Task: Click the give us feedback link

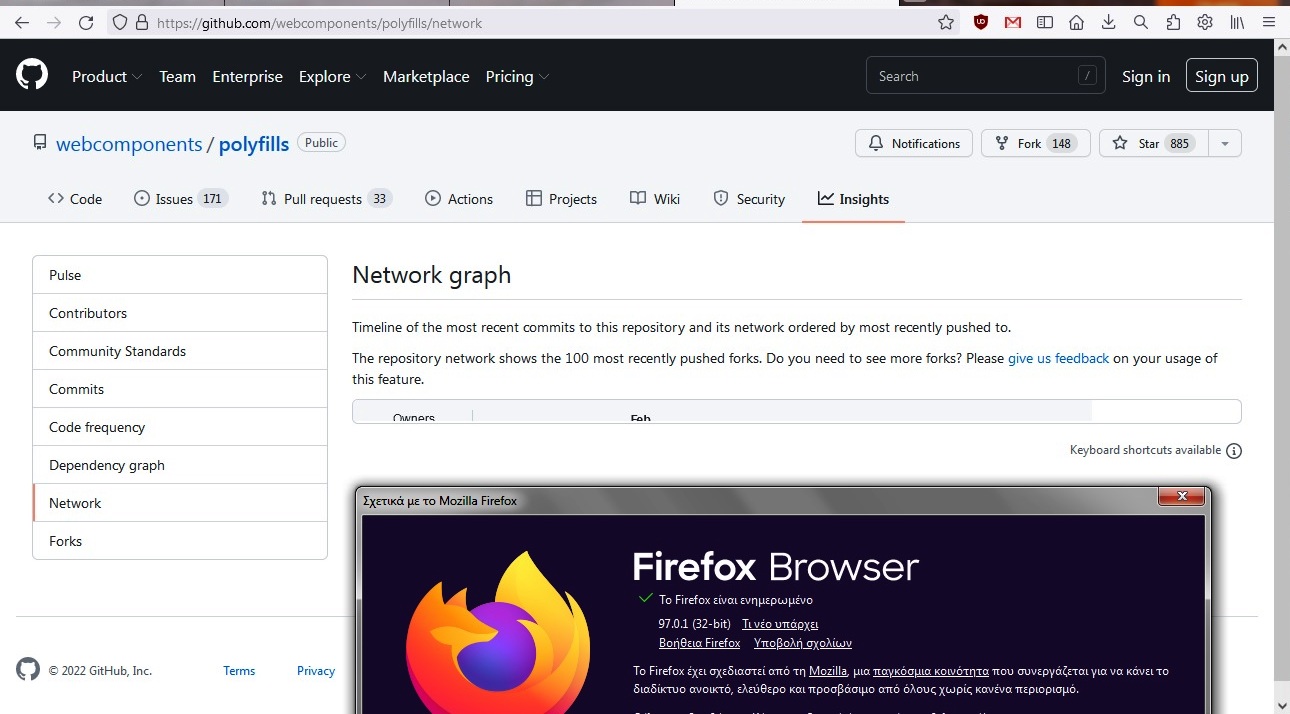Action: coord(1058,358)
